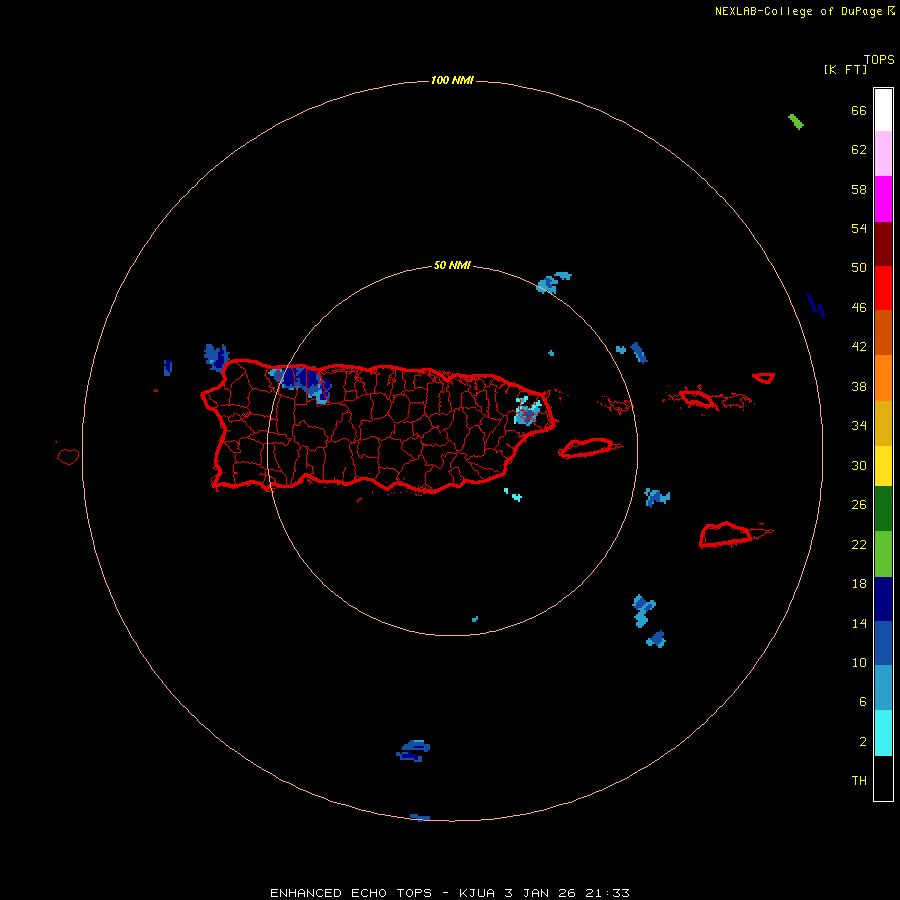Click the 42 legend value
This screenshot has width=900, height=900.
(x=859, y=347)
